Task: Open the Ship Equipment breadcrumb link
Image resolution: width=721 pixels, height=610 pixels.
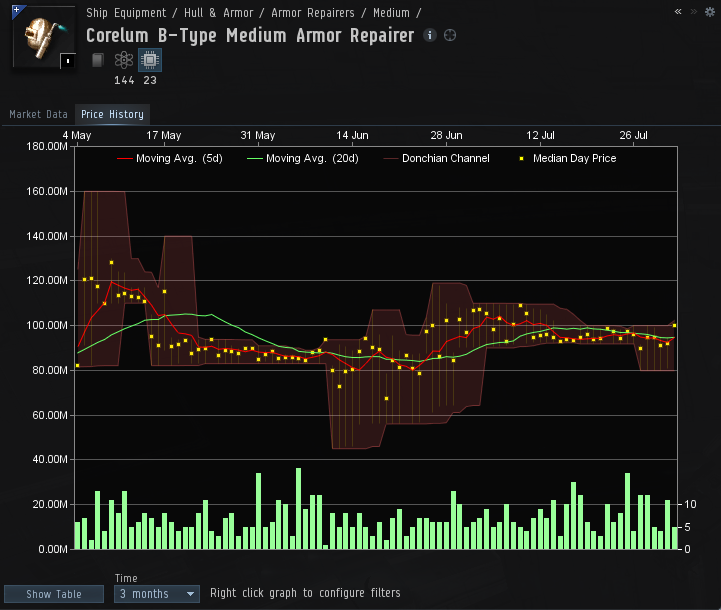Action: point(126,13)
